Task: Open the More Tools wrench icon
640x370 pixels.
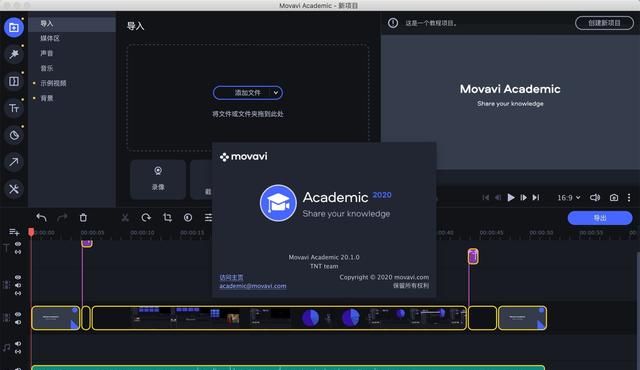Action: point(14,189)
